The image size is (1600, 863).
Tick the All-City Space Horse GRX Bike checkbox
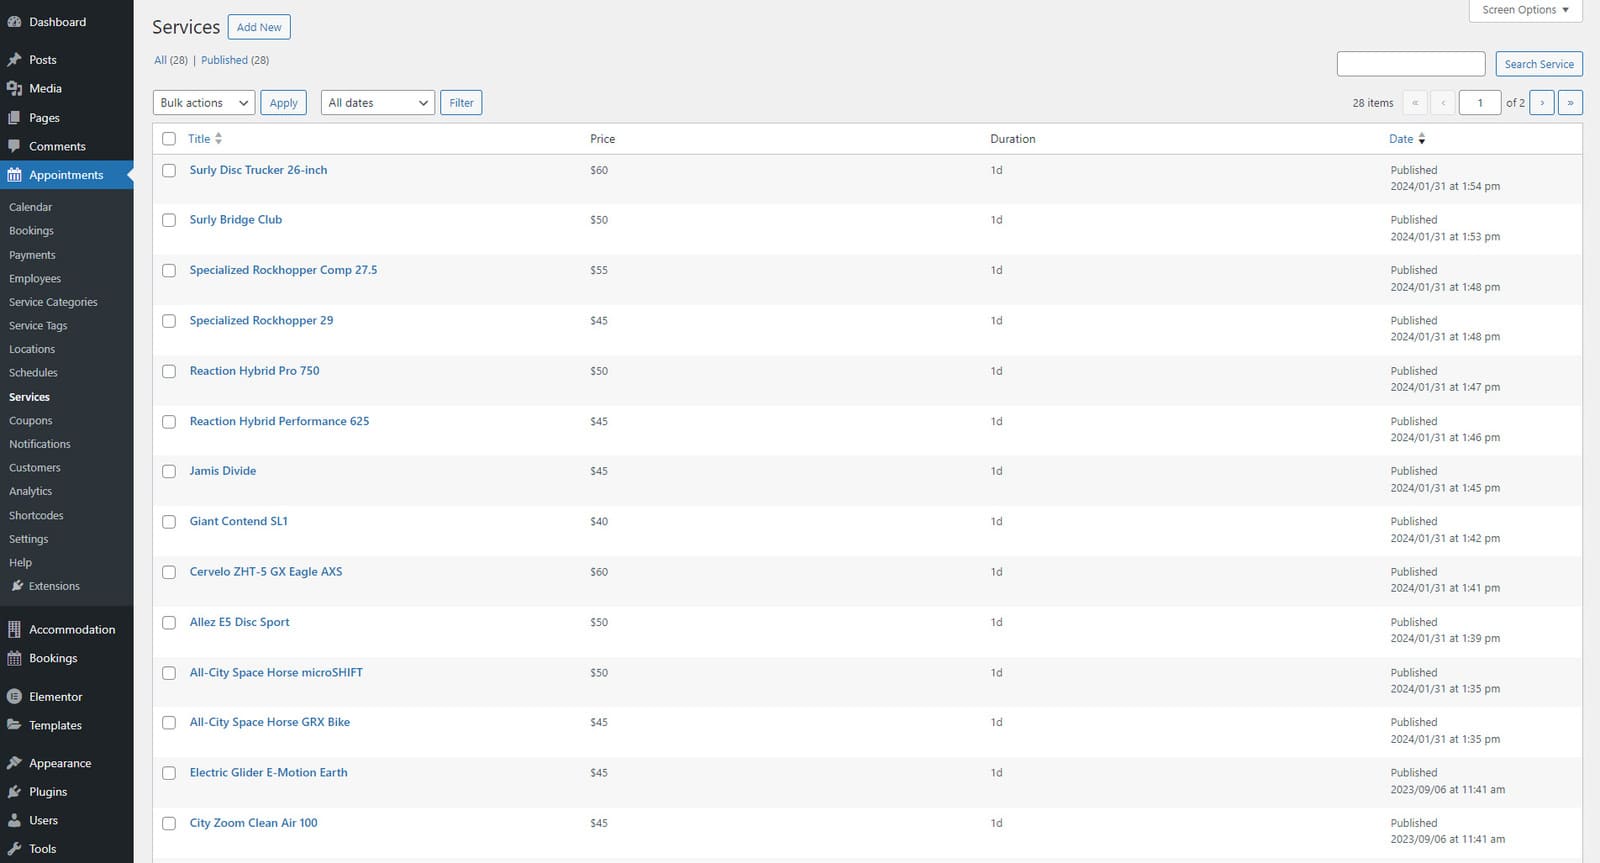pyautogui.click(x=169, y=723)
